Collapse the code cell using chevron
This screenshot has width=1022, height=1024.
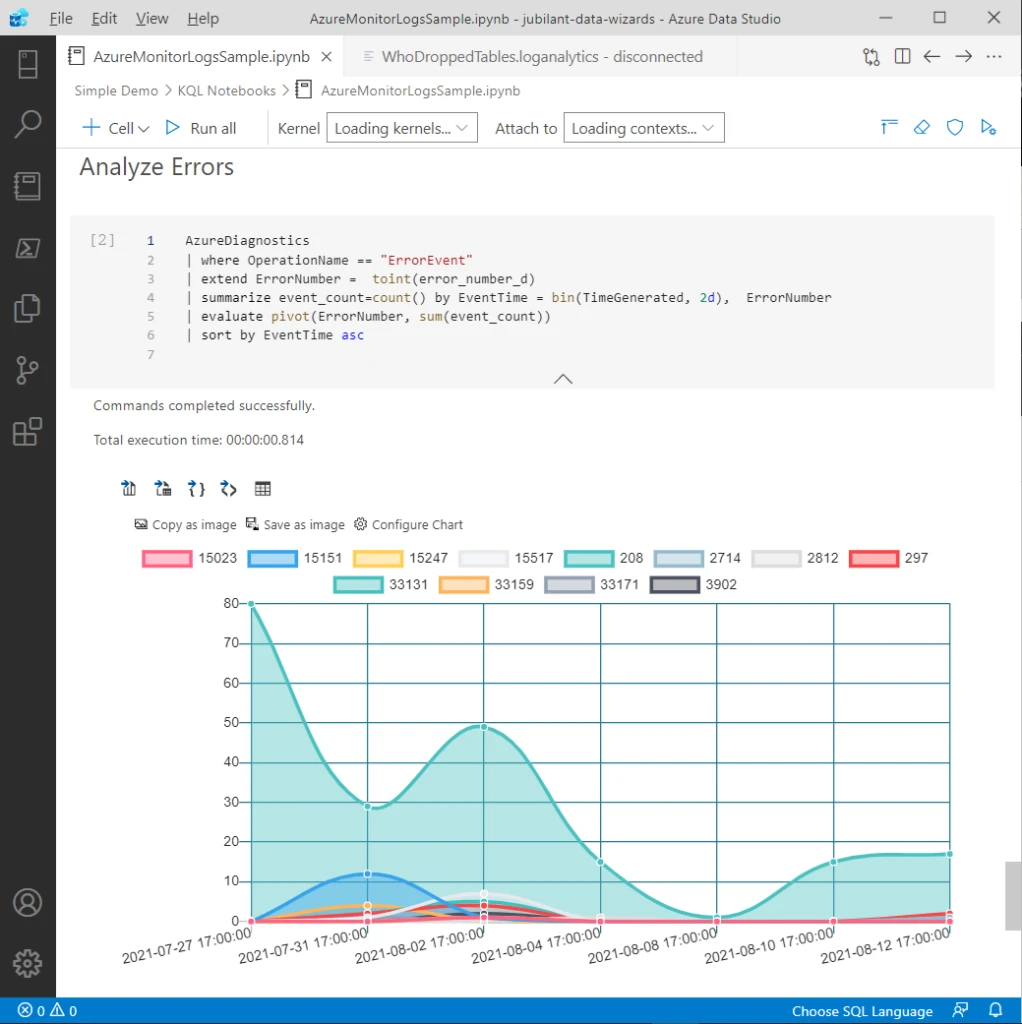[563, 379]
